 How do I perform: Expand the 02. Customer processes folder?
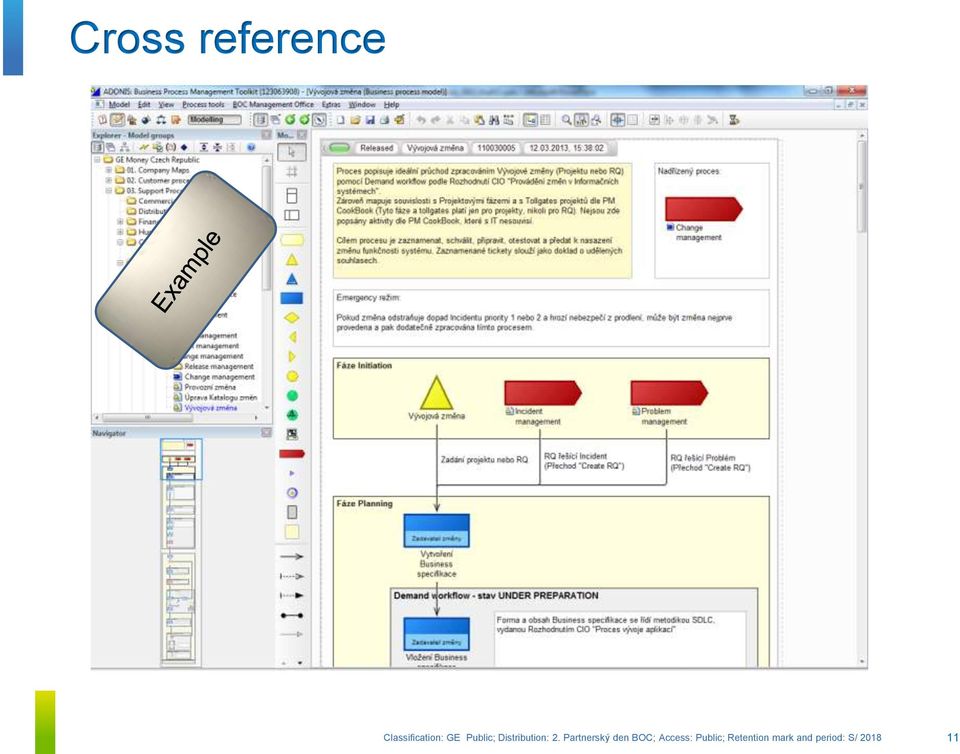pos(108,181)
